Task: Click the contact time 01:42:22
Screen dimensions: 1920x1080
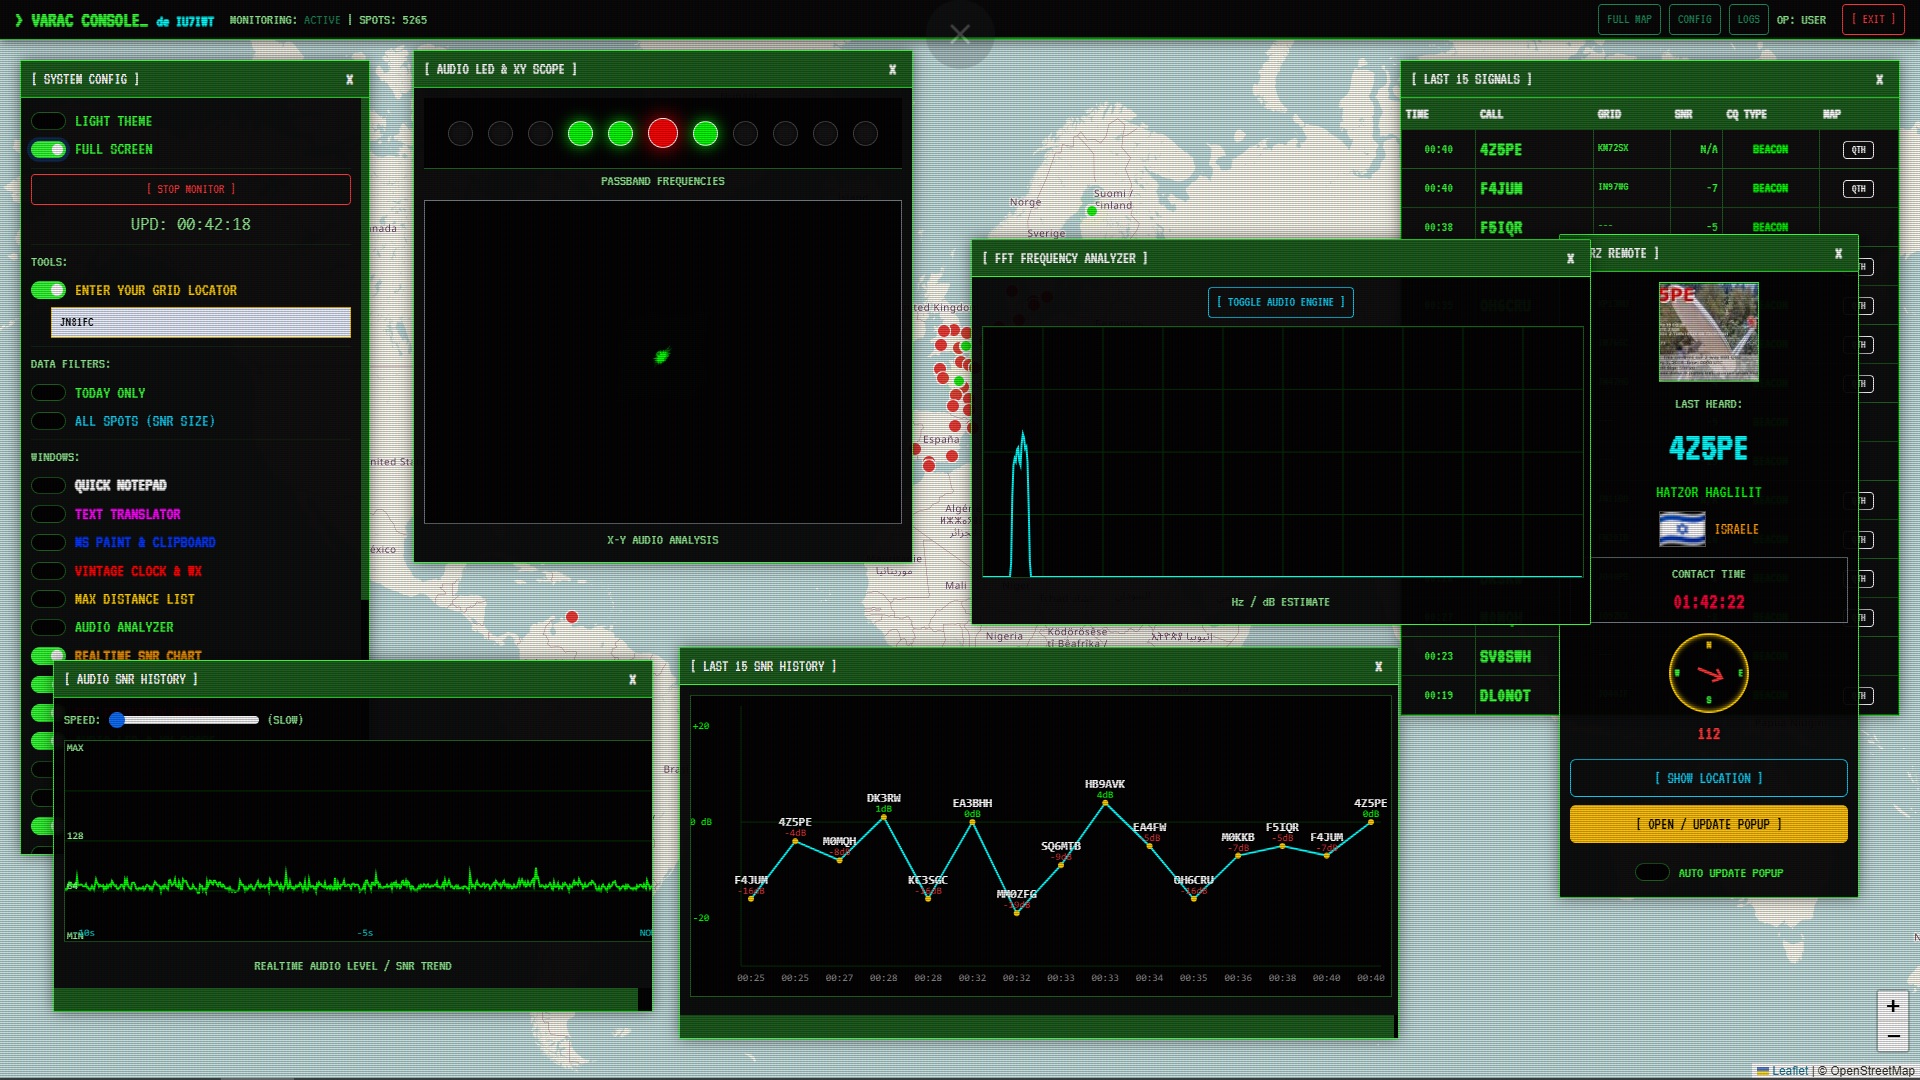Action: 1708,602
